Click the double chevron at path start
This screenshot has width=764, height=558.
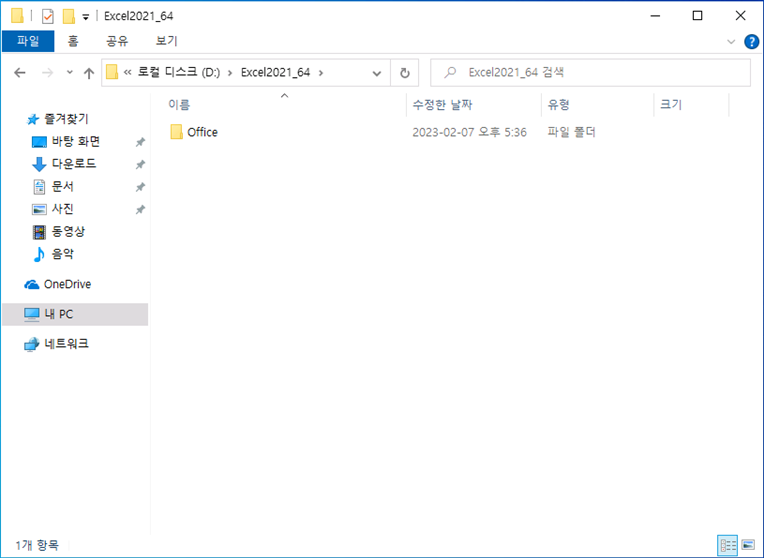(128, 73)
